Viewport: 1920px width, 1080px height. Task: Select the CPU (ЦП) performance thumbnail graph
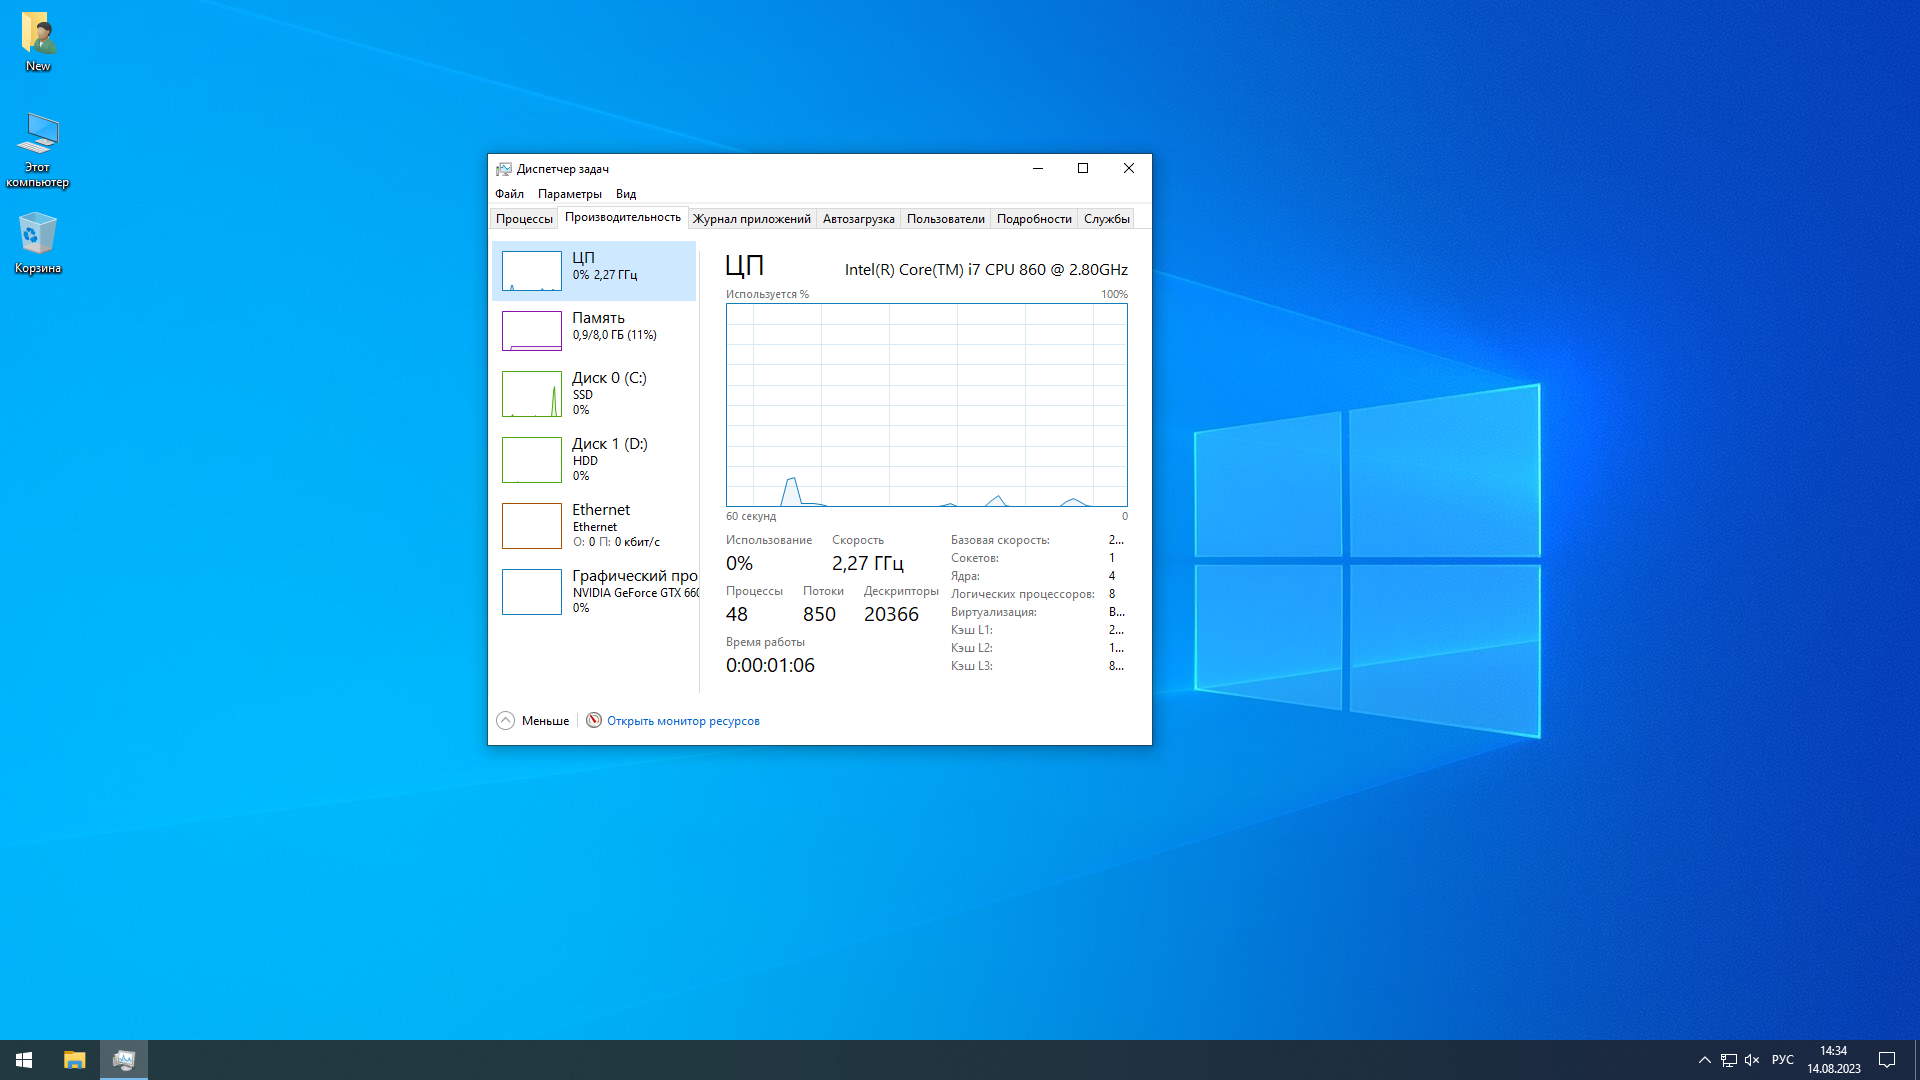pyautogui.click(x=531, y=271)
